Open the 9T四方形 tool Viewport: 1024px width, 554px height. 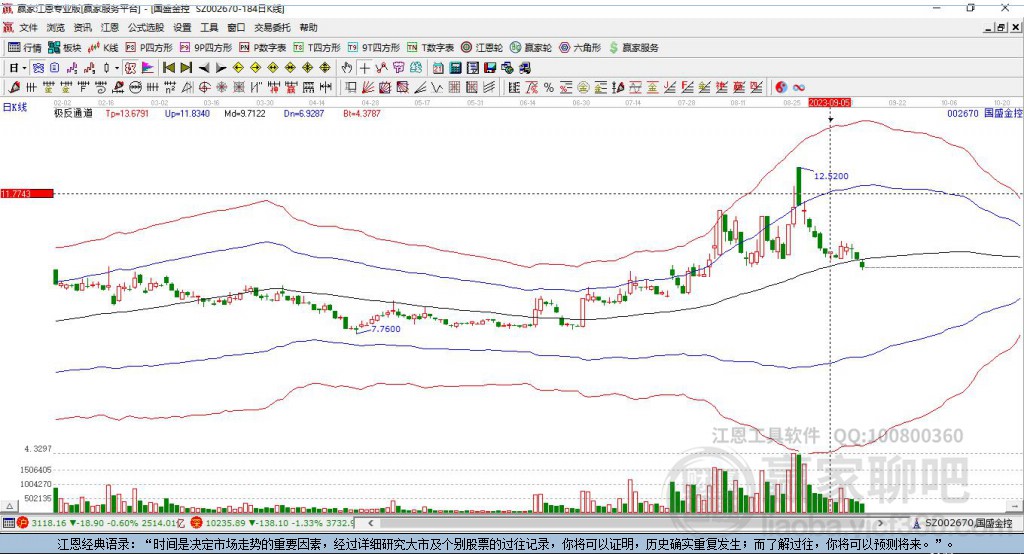[x=374, y=48]
